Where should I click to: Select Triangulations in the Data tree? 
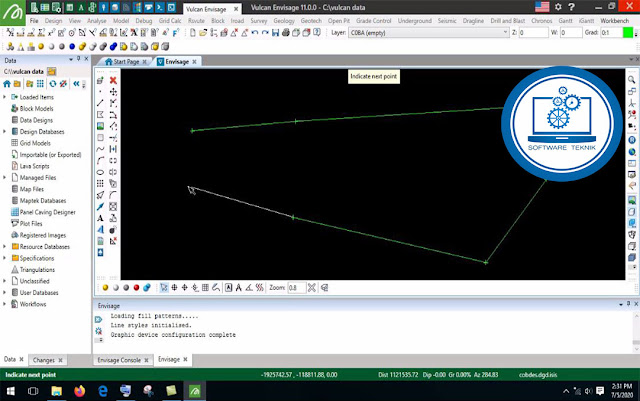click(x=37, y=270)
